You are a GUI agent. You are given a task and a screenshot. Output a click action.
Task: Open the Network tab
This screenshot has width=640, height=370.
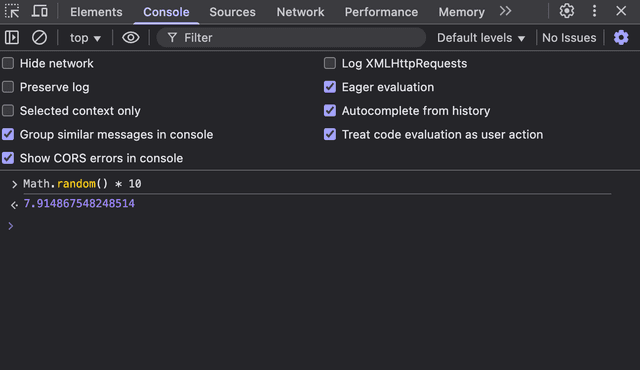300,12
